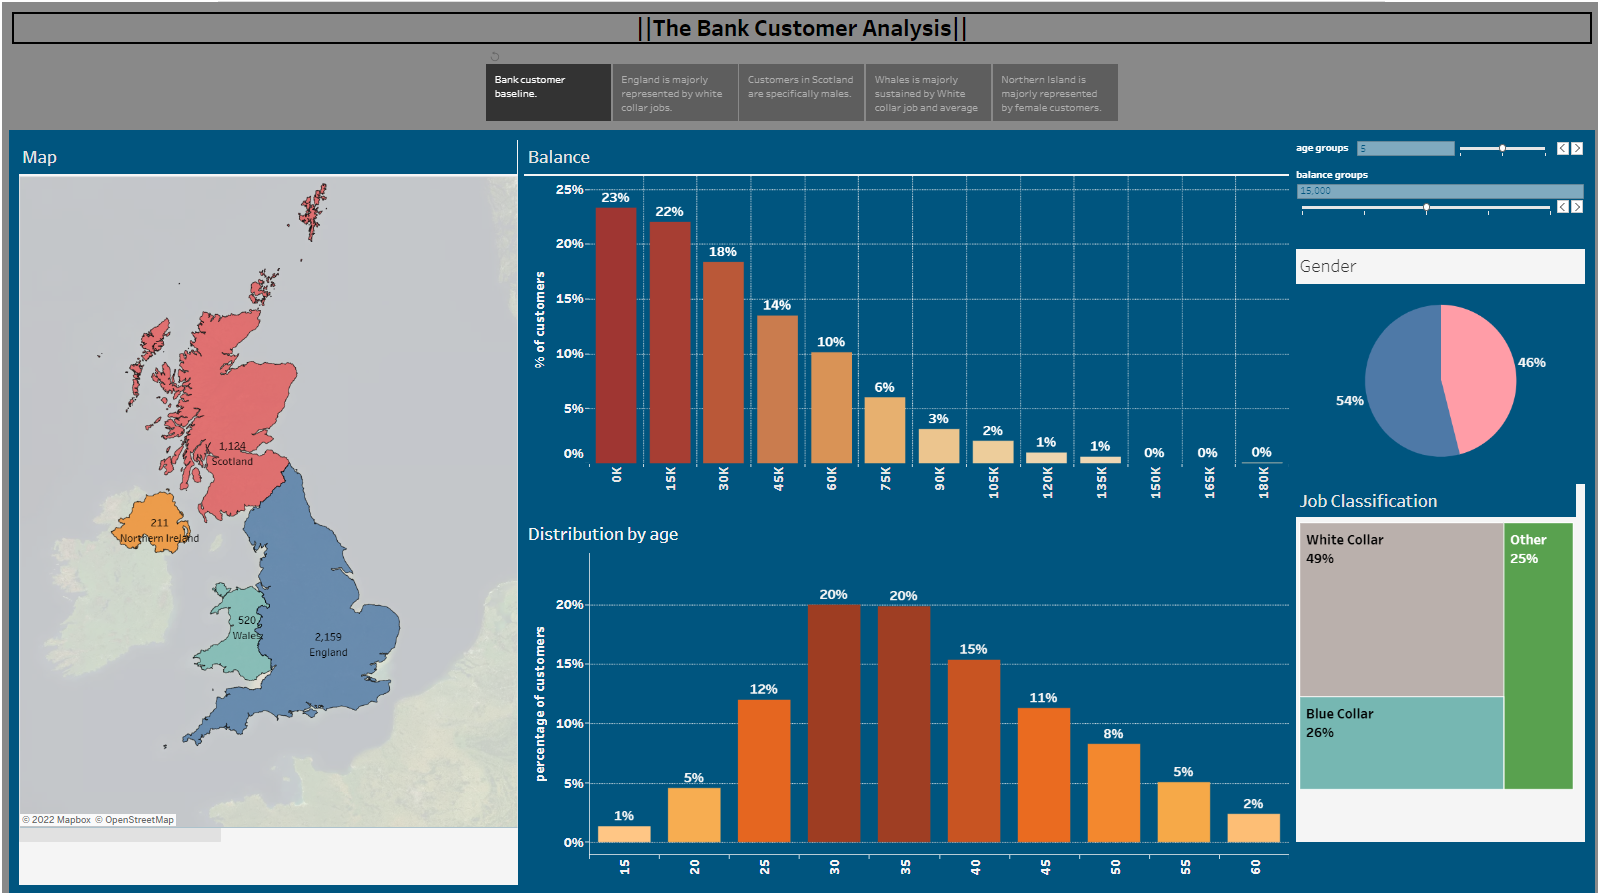Select the age 30 bar
The height and width of the screenshot is (893, 1598).
click(x=834, y=723)
